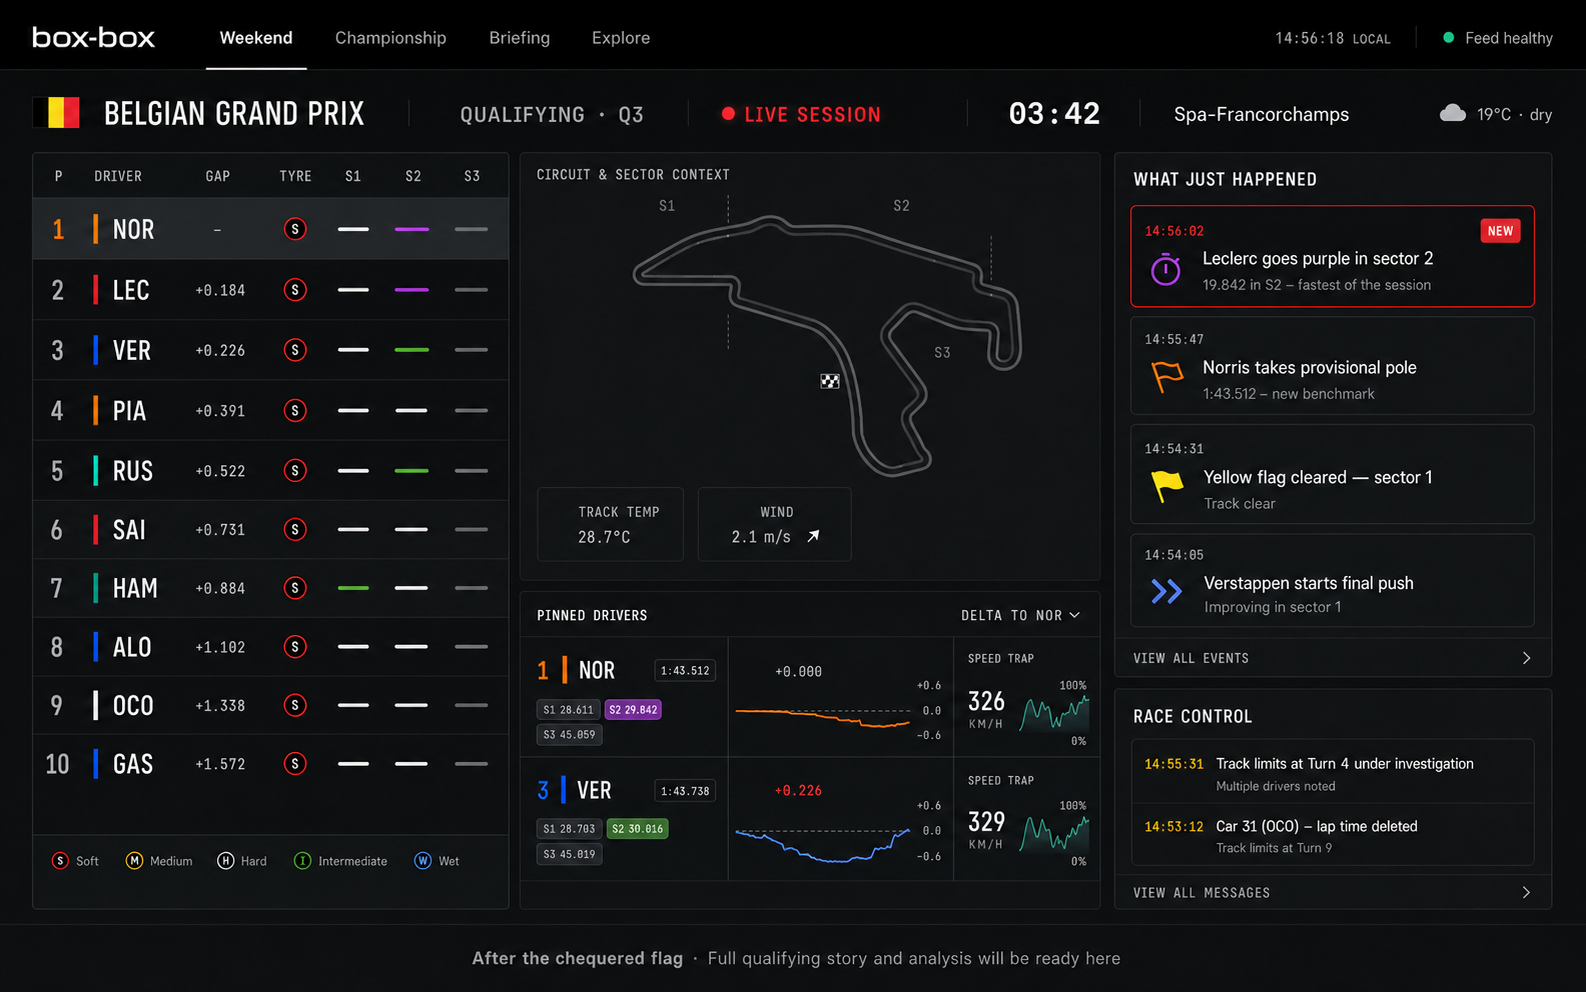Go to the Briefing tab
Image resolution: width=1586 pixels, height=992 pixels.
(x=519, y=38)
